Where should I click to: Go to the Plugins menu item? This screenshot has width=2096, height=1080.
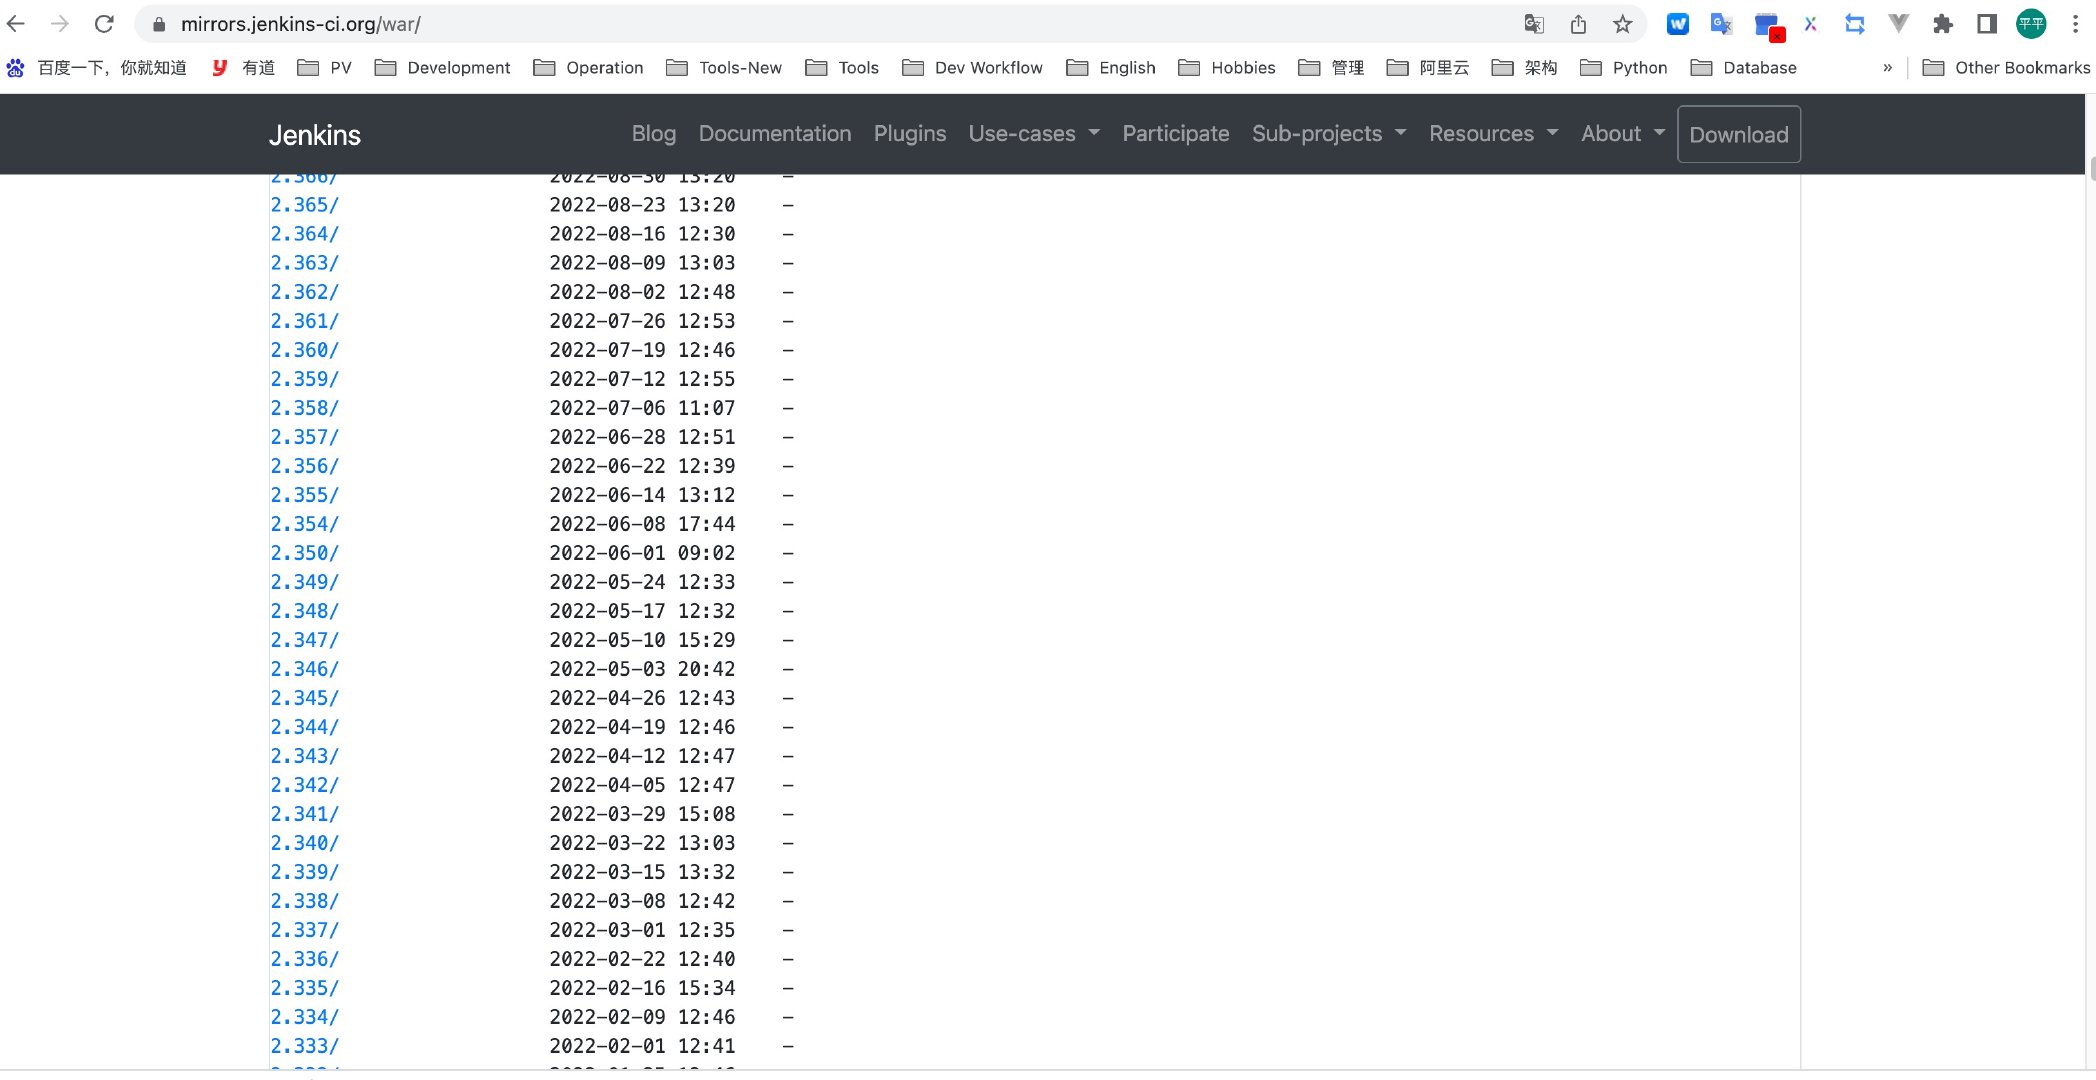tap(909, 133)
